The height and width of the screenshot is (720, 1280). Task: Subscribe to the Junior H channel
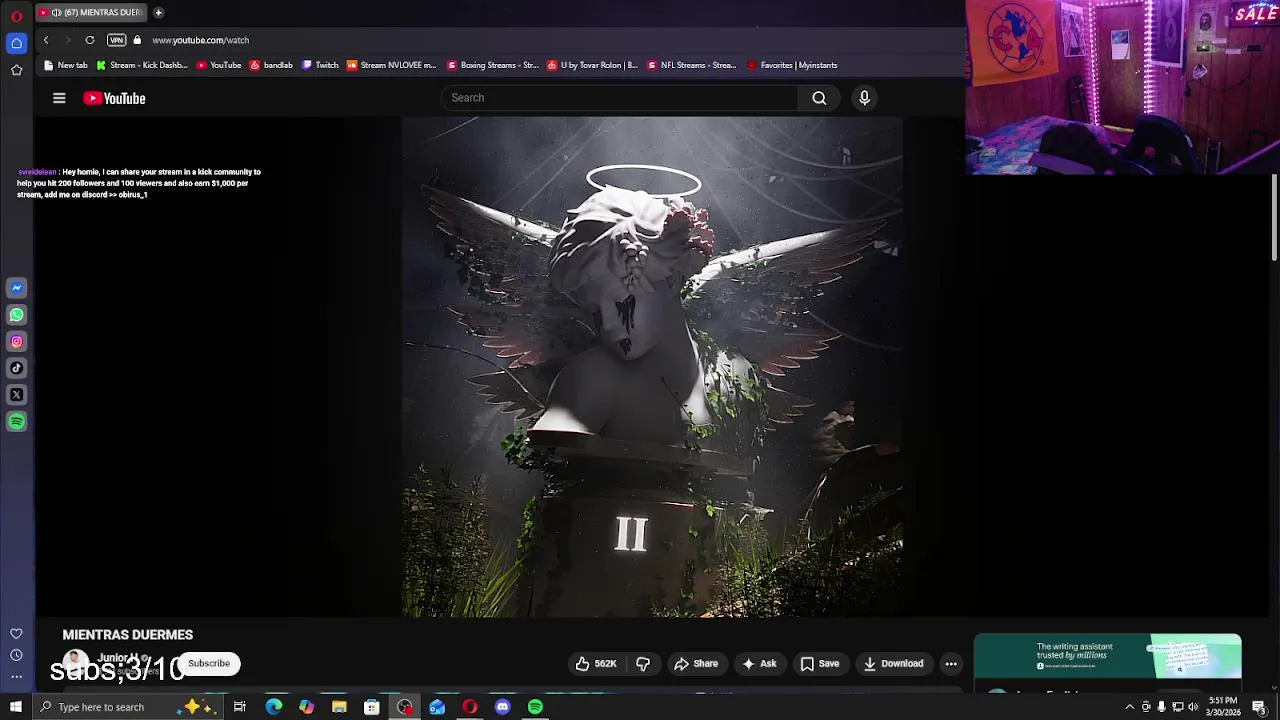pos(209,663)
